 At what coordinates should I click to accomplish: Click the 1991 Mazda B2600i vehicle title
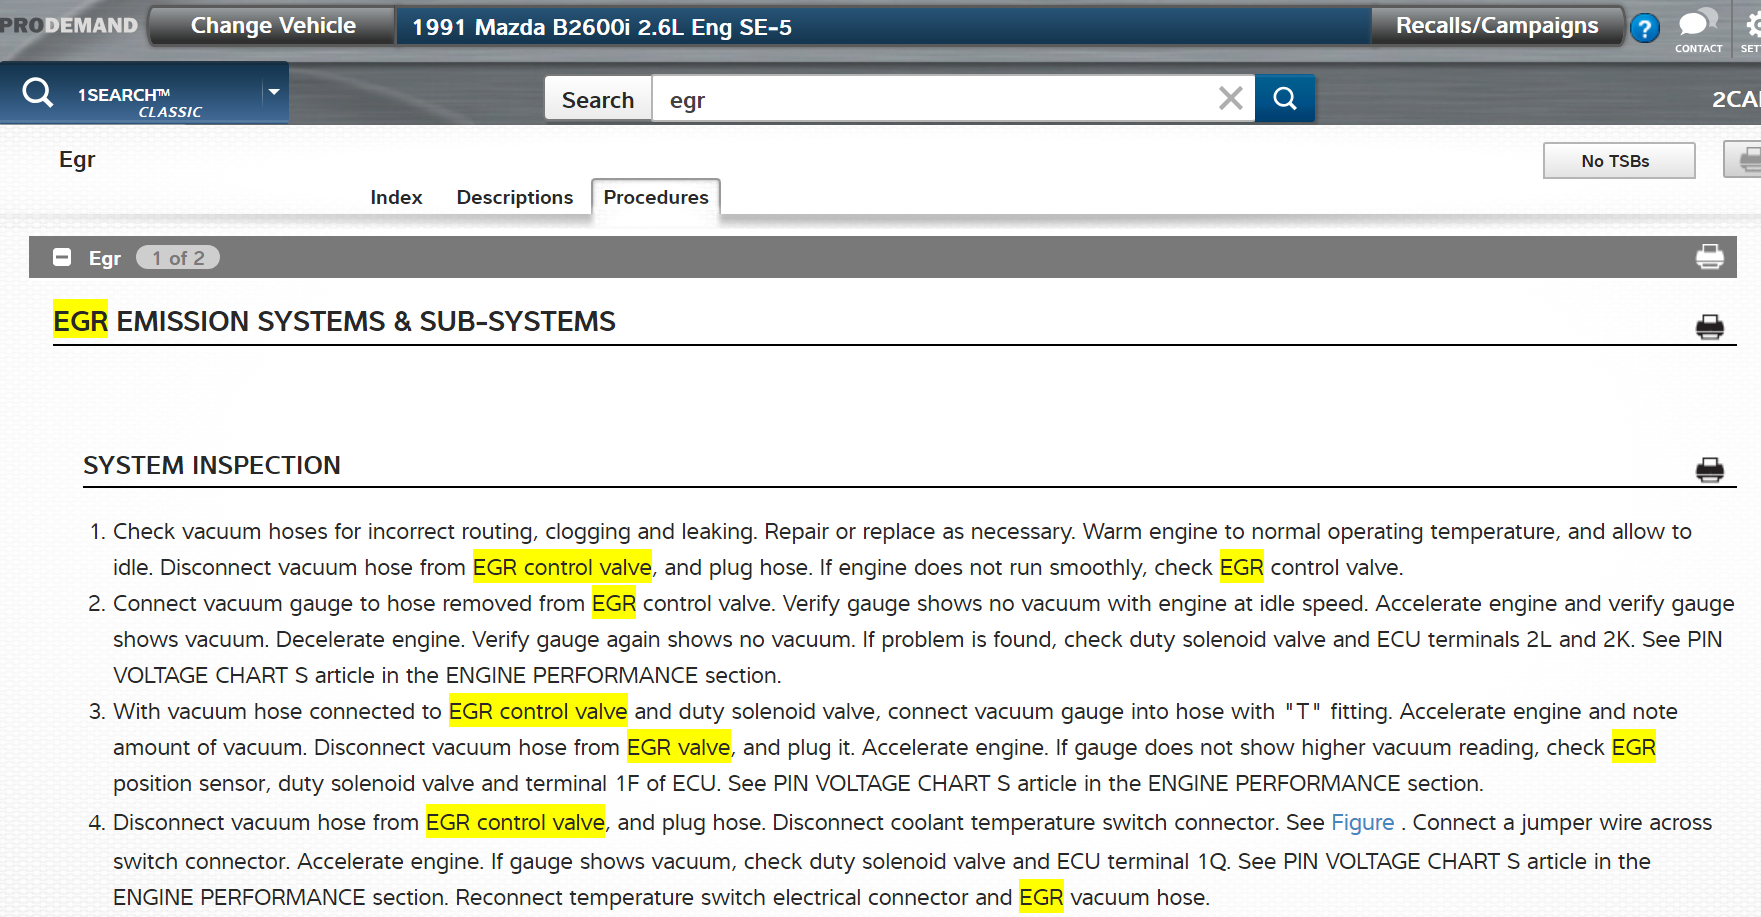click(602, 27)
